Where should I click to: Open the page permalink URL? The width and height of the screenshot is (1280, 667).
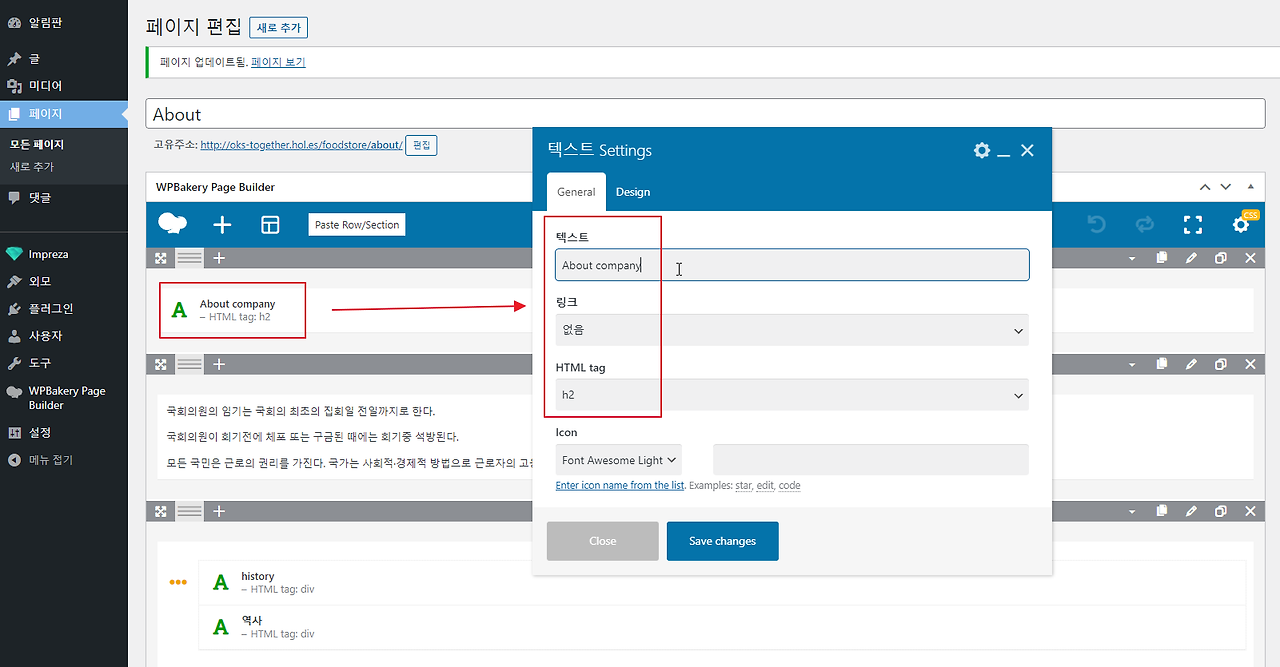(301, 145)
